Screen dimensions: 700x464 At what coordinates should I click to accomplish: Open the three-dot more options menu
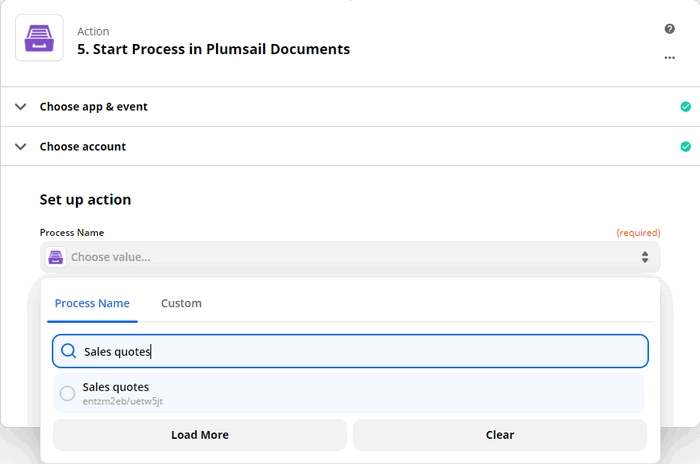[x=669, y=58]
